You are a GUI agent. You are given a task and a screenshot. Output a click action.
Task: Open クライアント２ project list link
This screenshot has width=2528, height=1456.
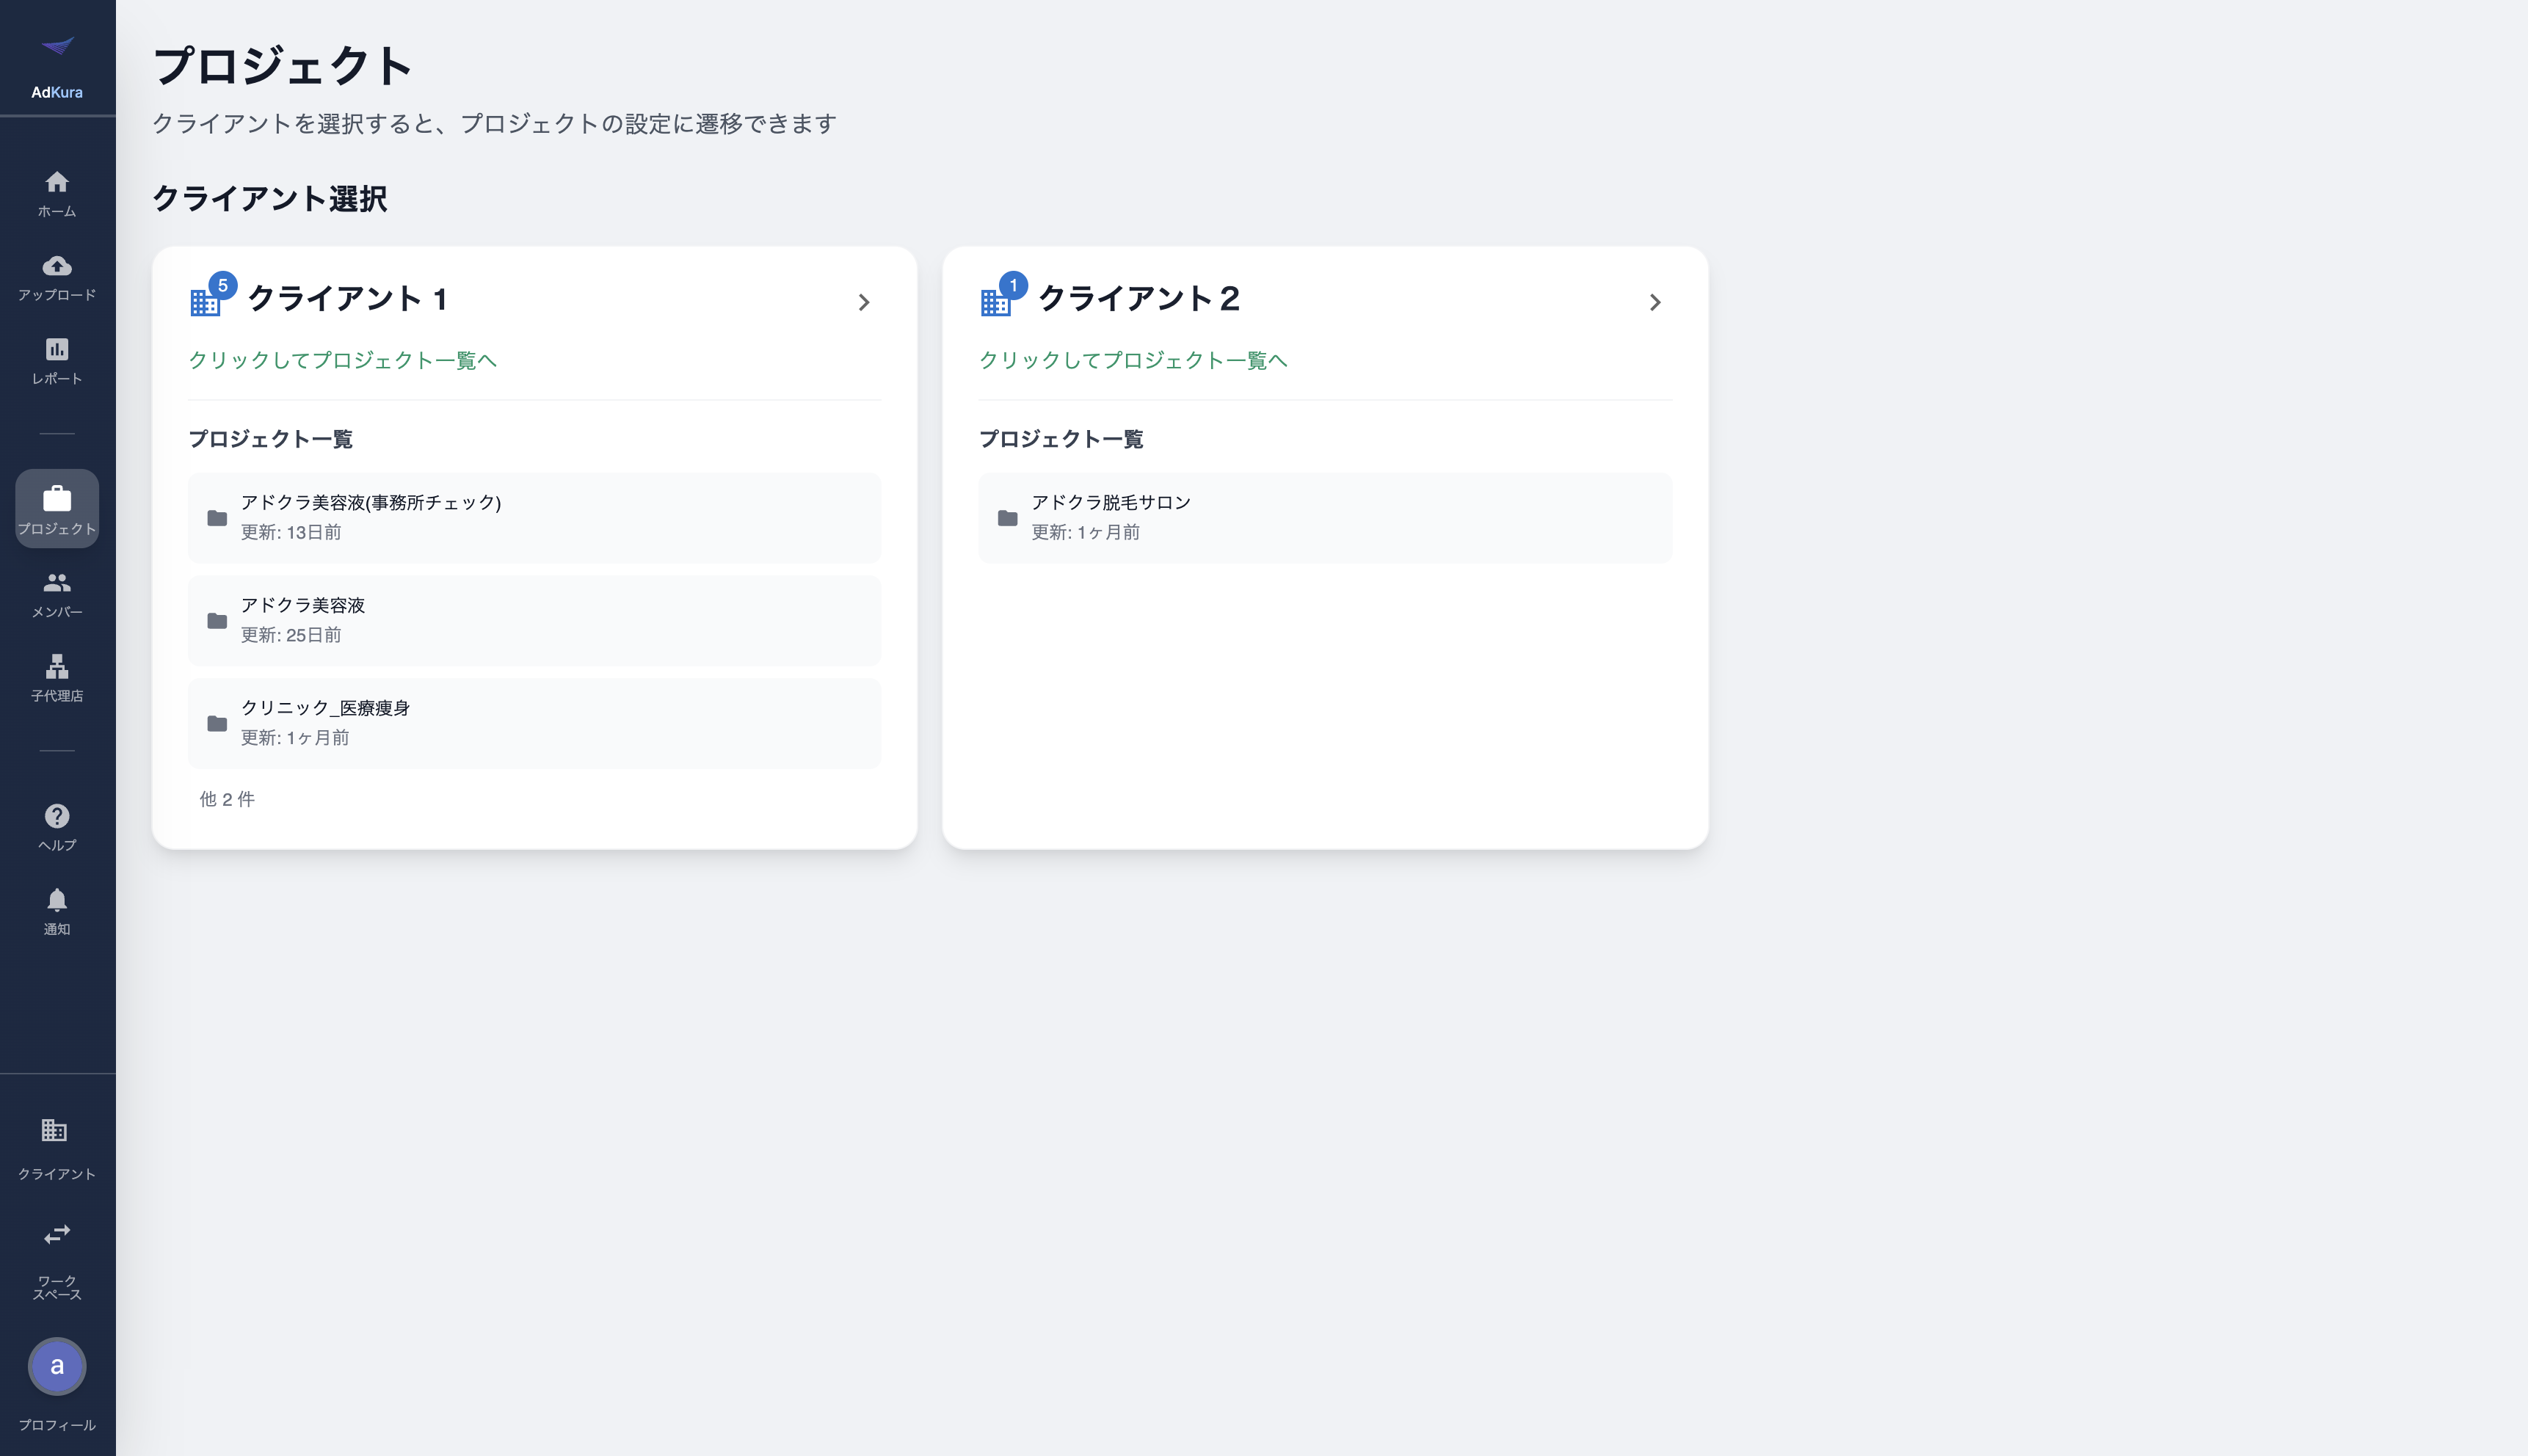[x=1134, y=360]
